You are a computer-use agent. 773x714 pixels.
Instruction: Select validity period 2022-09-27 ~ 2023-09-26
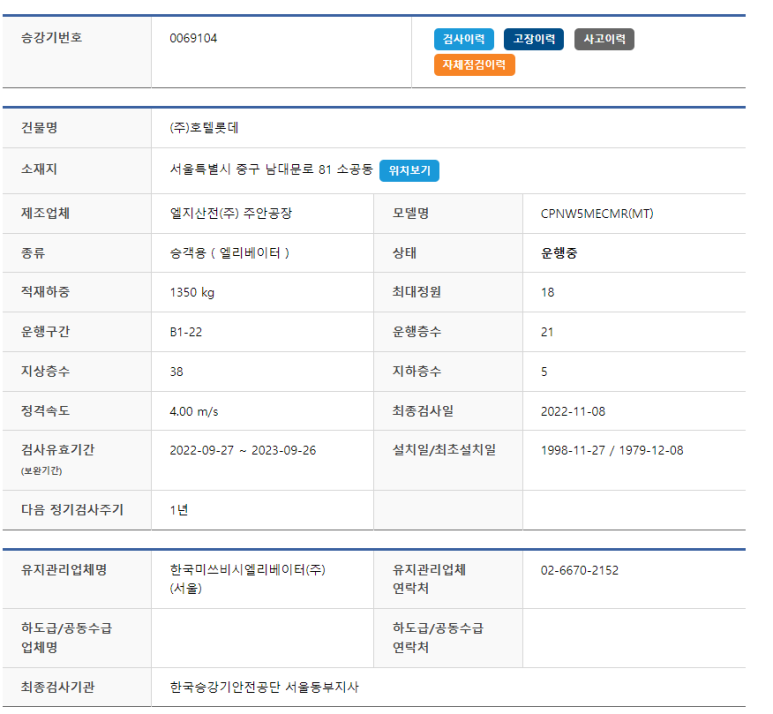point(243,451)
